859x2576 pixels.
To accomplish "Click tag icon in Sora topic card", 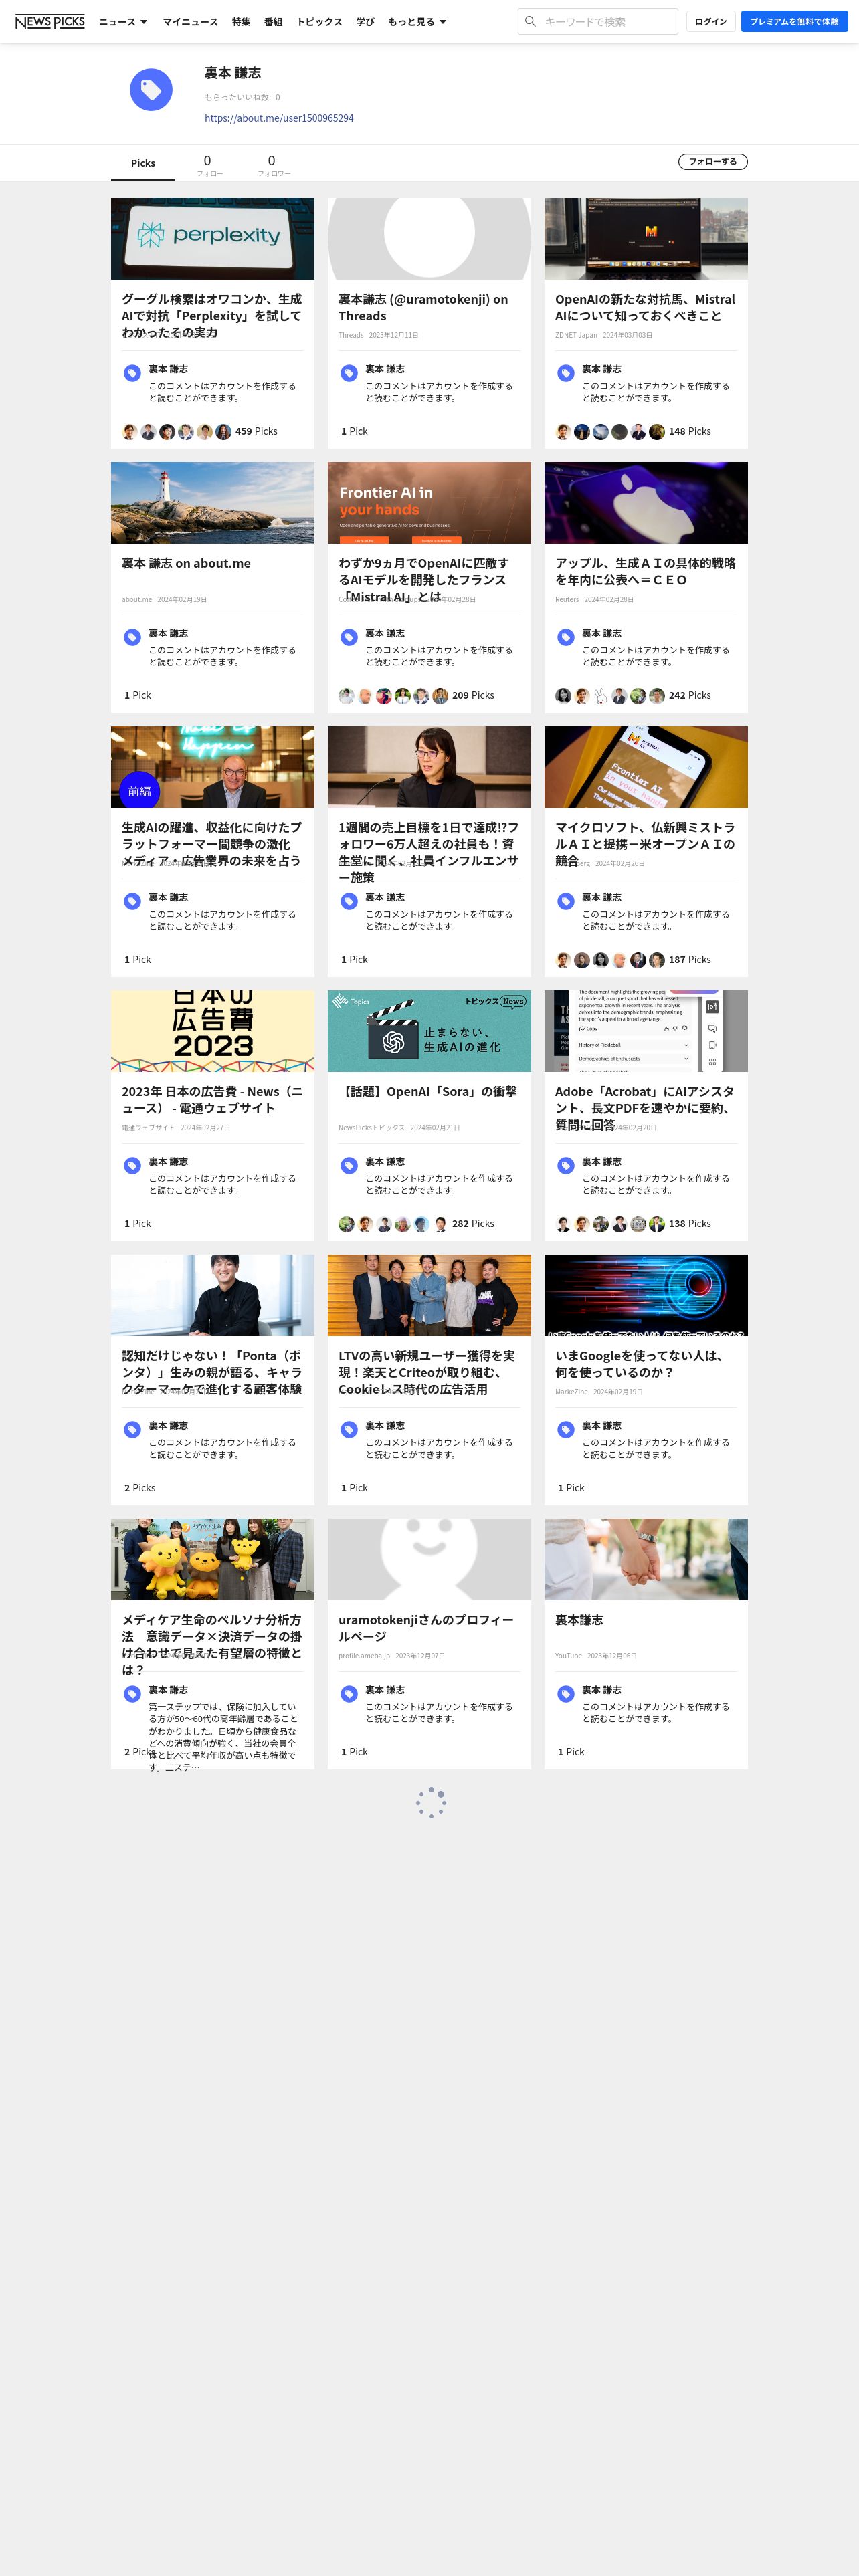I will tap(349, 1165).
